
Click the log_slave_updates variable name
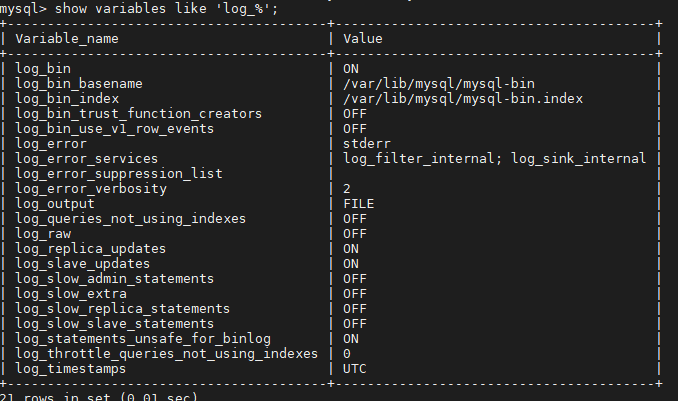coord(83,264)
